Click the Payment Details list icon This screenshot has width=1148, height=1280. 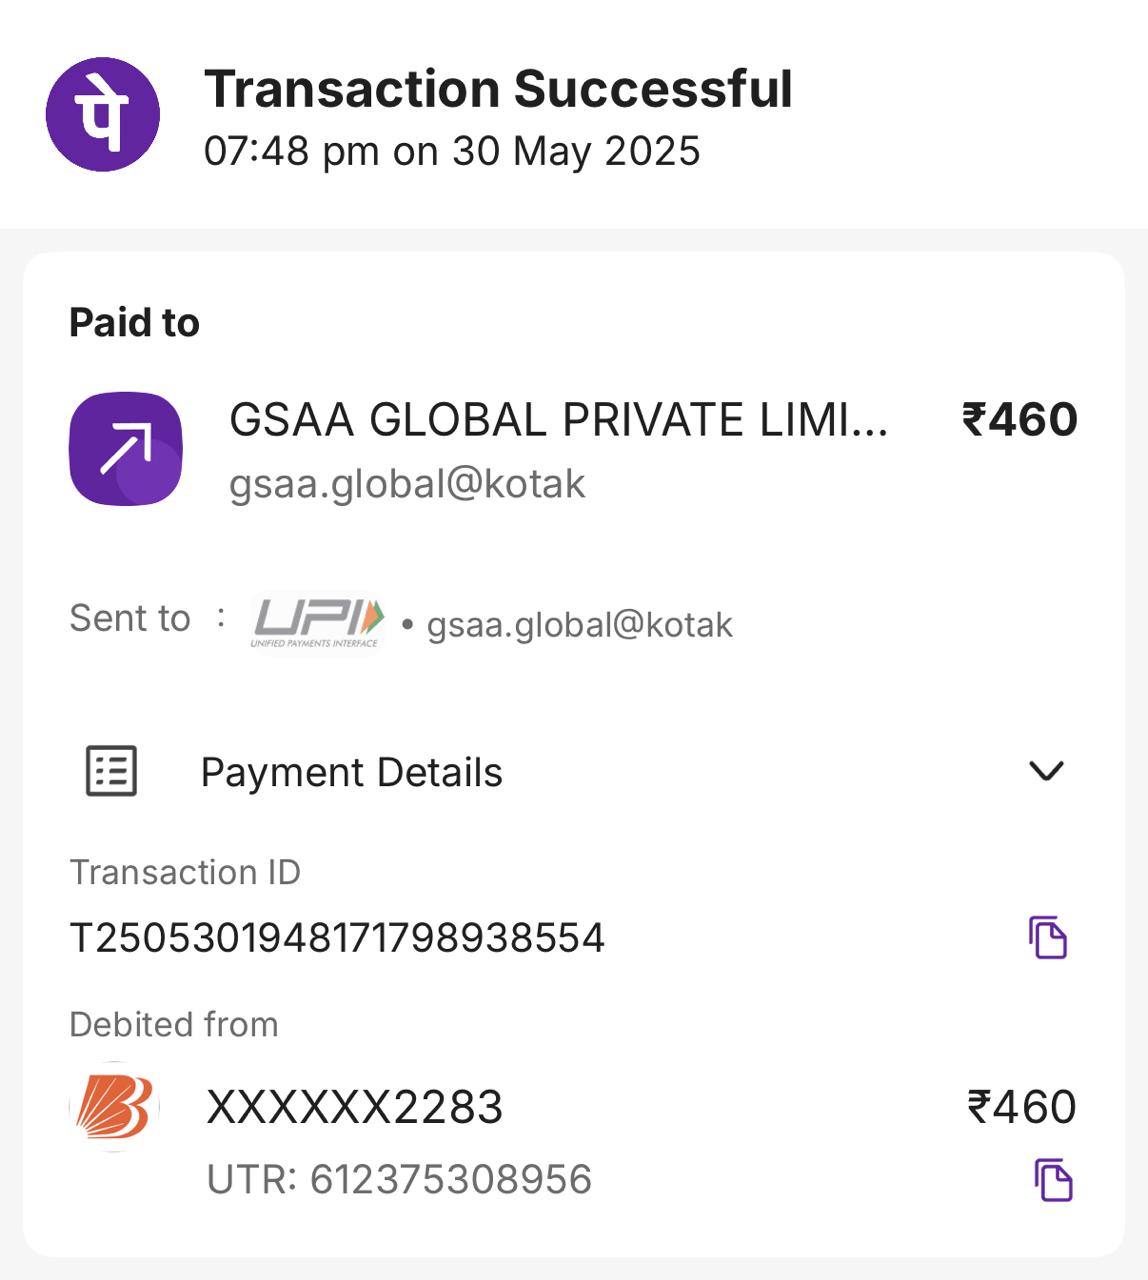111,771
